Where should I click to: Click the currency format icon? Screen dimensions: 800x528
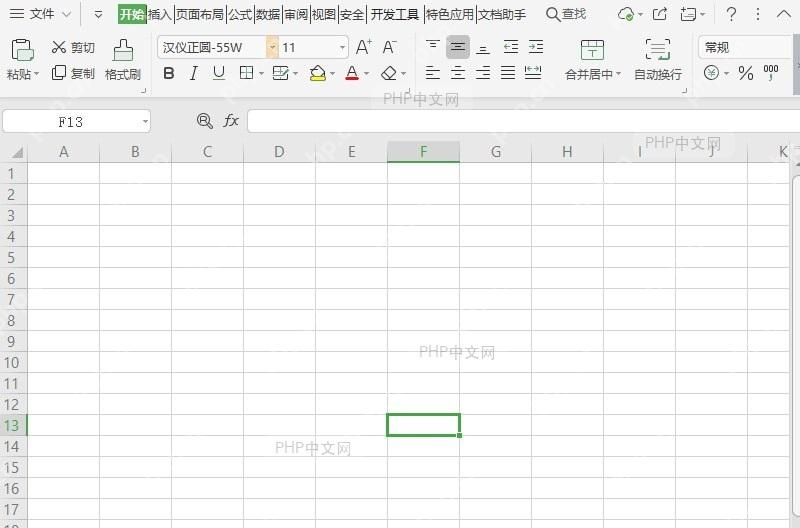(711, 73)
